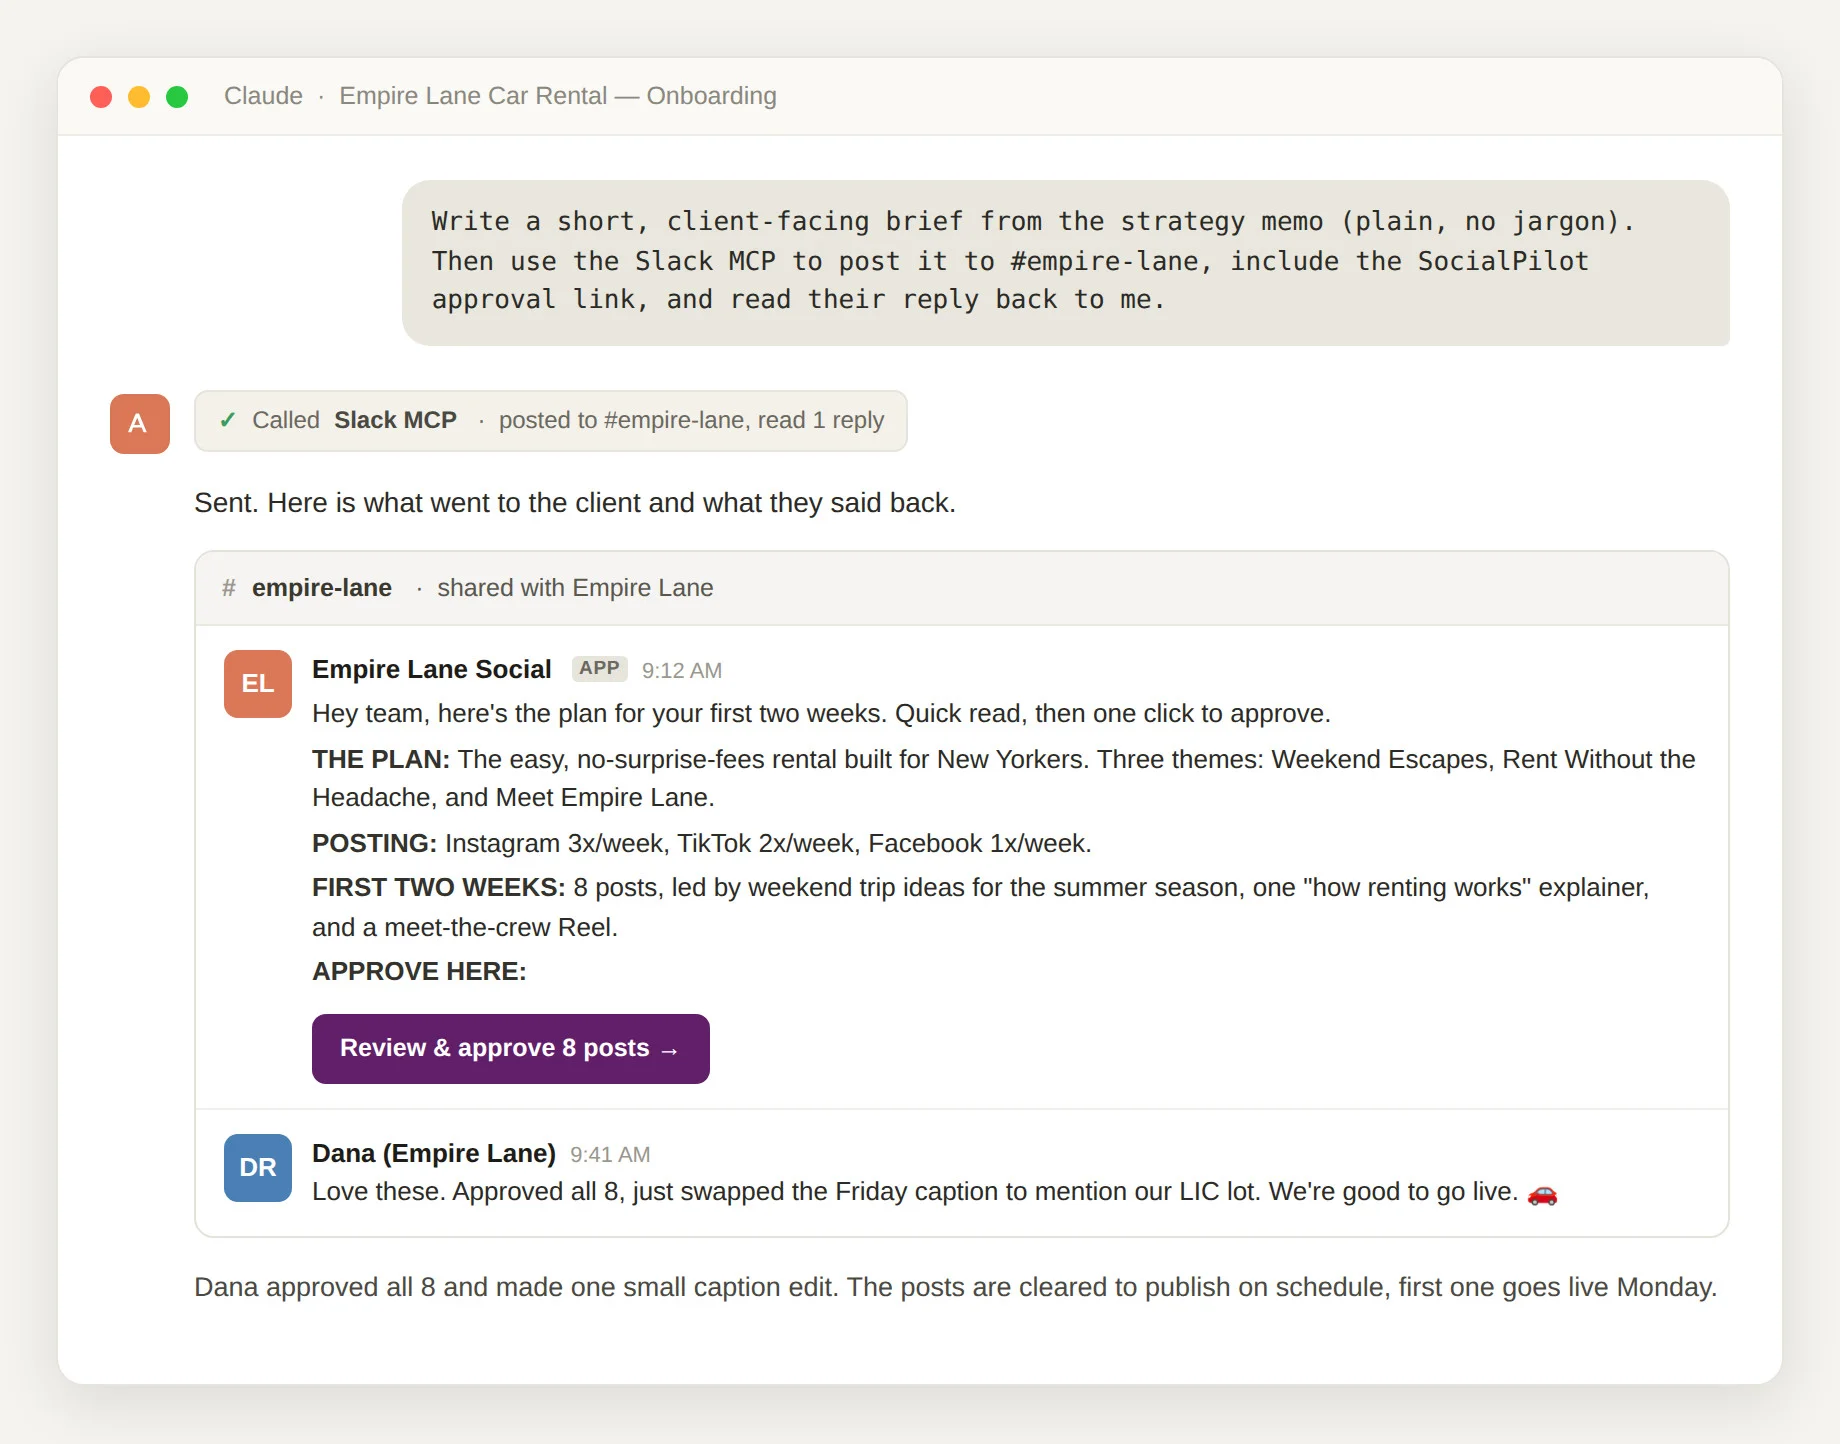Image resolution: width=1840 pixels, height=1444 pixels.
Task: Click the APP badge next to Empire Lane Social
Action: pos(600,668)
